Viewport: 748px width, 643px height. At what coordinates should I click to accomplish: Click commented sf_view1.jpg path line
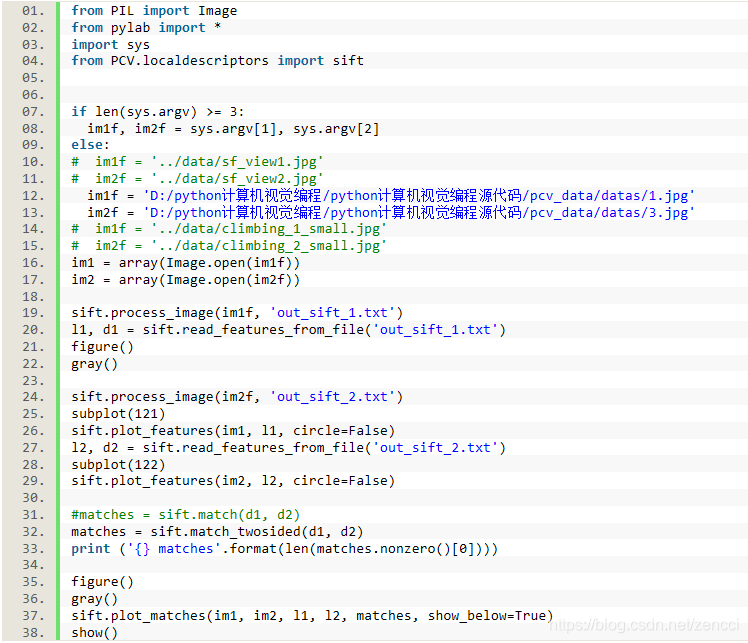click(197, 162)
